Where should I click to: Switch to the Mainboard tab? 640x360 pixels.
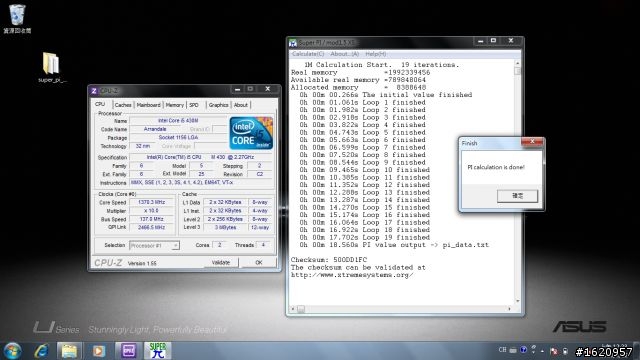click(149, 105)
